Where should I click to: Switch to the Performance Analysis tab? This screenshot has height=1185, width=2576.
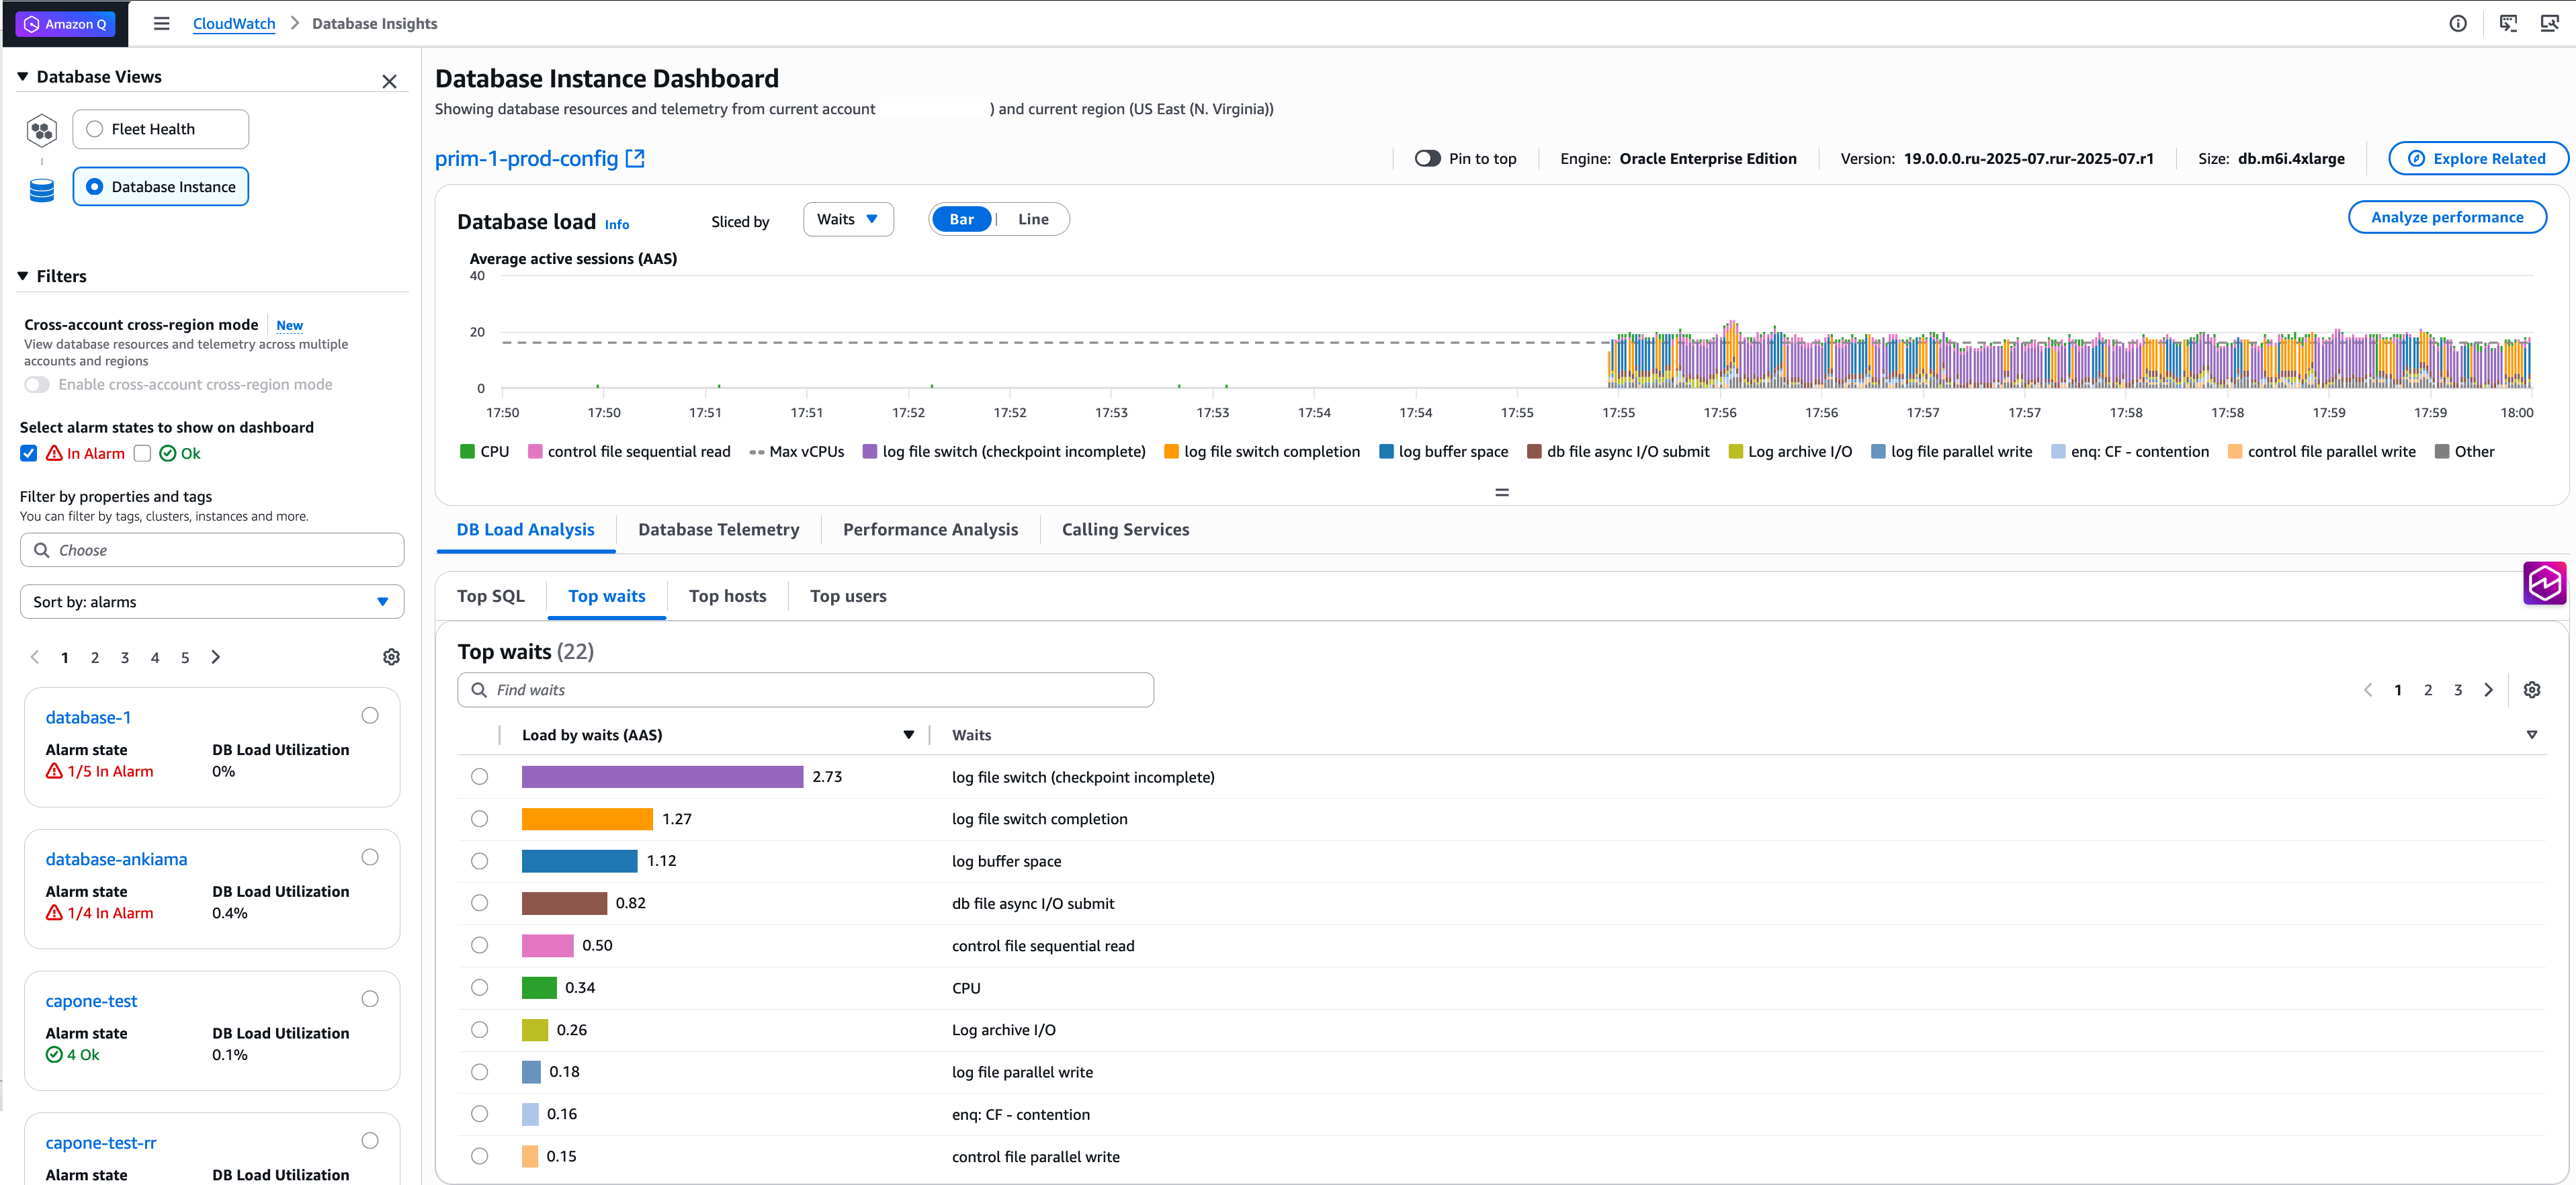930,530
